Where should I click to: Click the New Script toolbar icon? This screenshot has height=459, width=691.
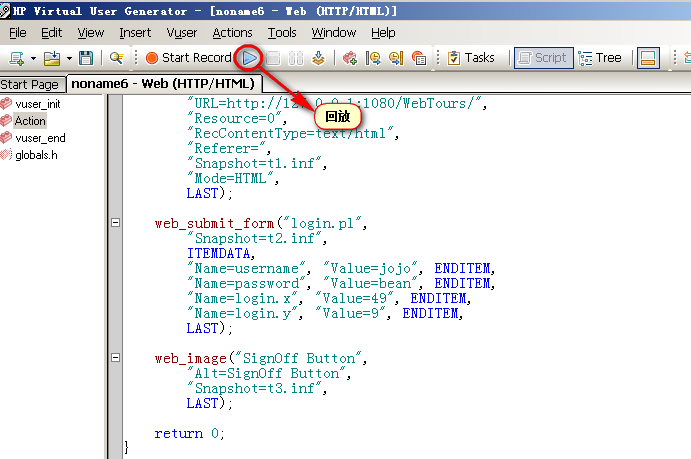(x=17, y=58)
